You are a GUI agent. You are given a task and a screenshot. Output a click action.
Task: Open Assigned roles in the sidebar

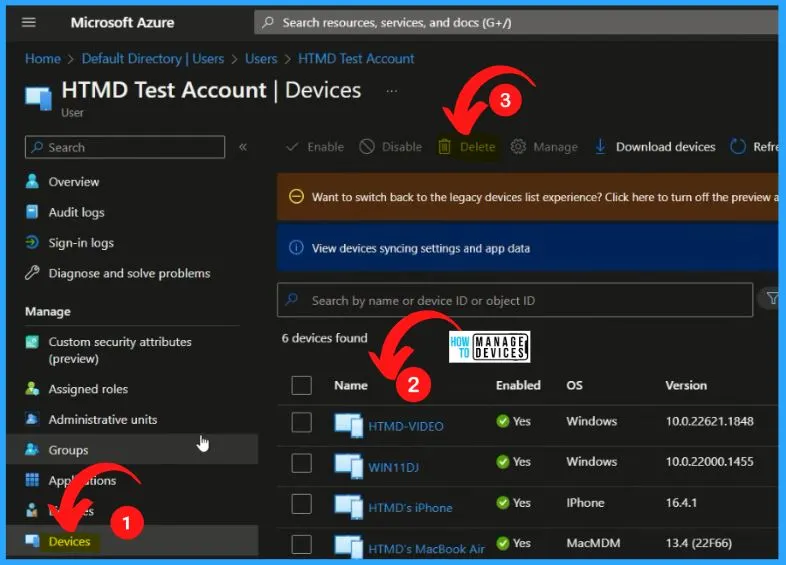(88, 389)
